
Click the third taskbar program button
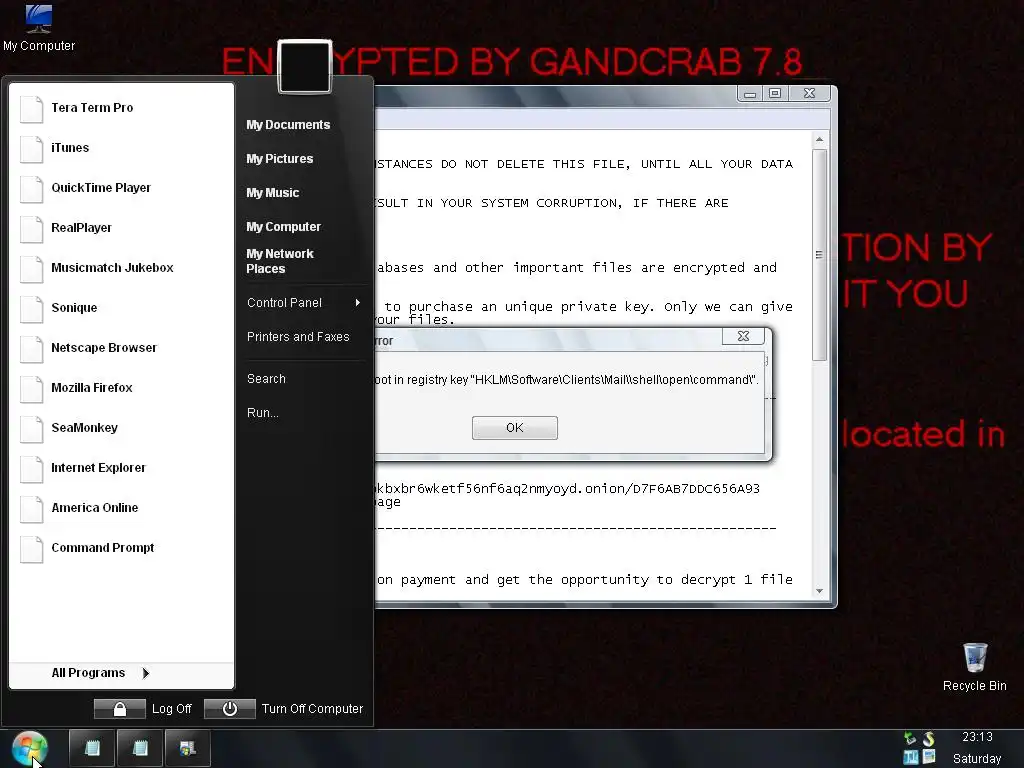point(187,748)
